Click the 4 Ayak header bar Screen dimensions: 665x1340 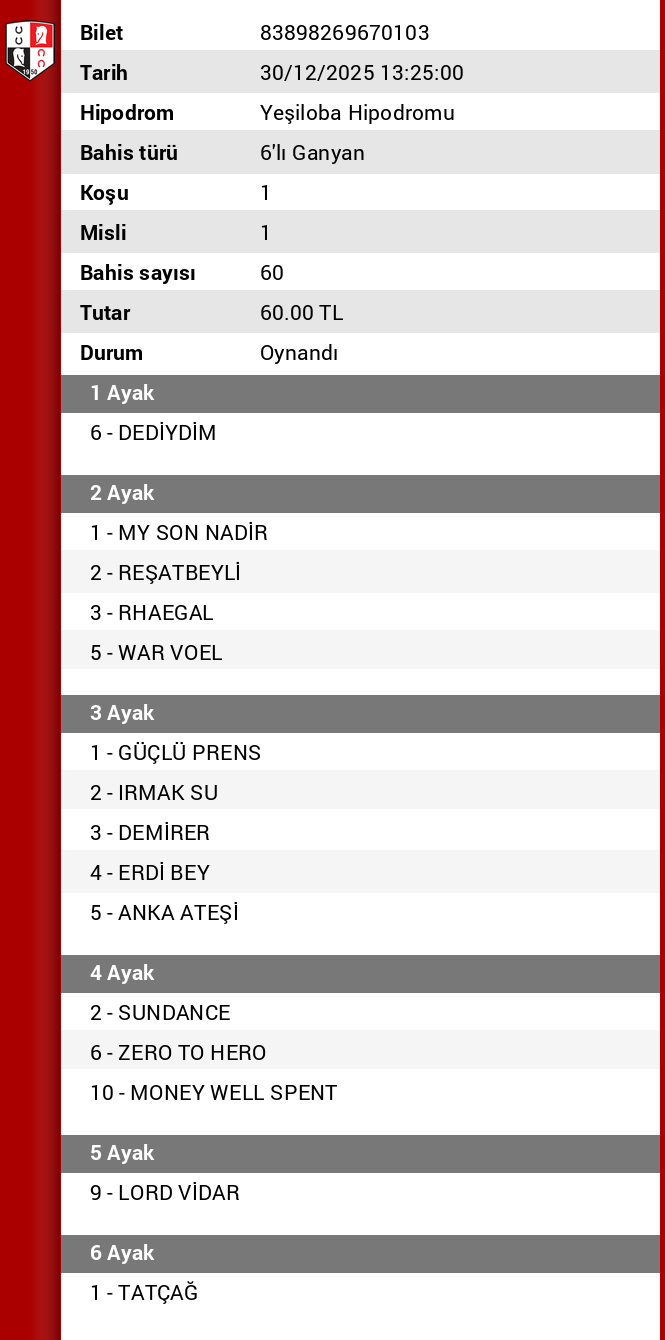360,973
